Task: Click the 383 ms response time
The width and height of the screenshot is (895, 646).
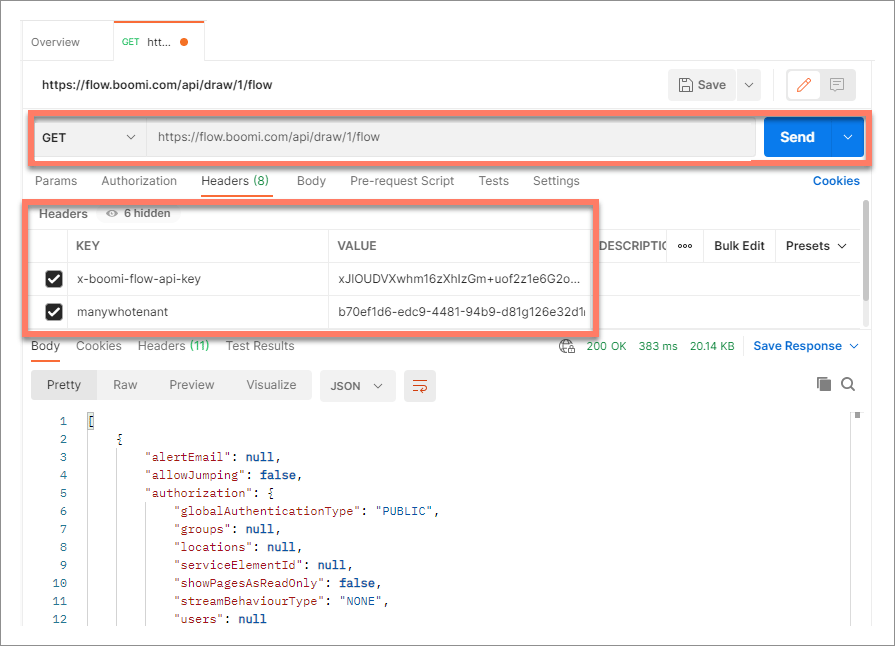Action: 658,346
